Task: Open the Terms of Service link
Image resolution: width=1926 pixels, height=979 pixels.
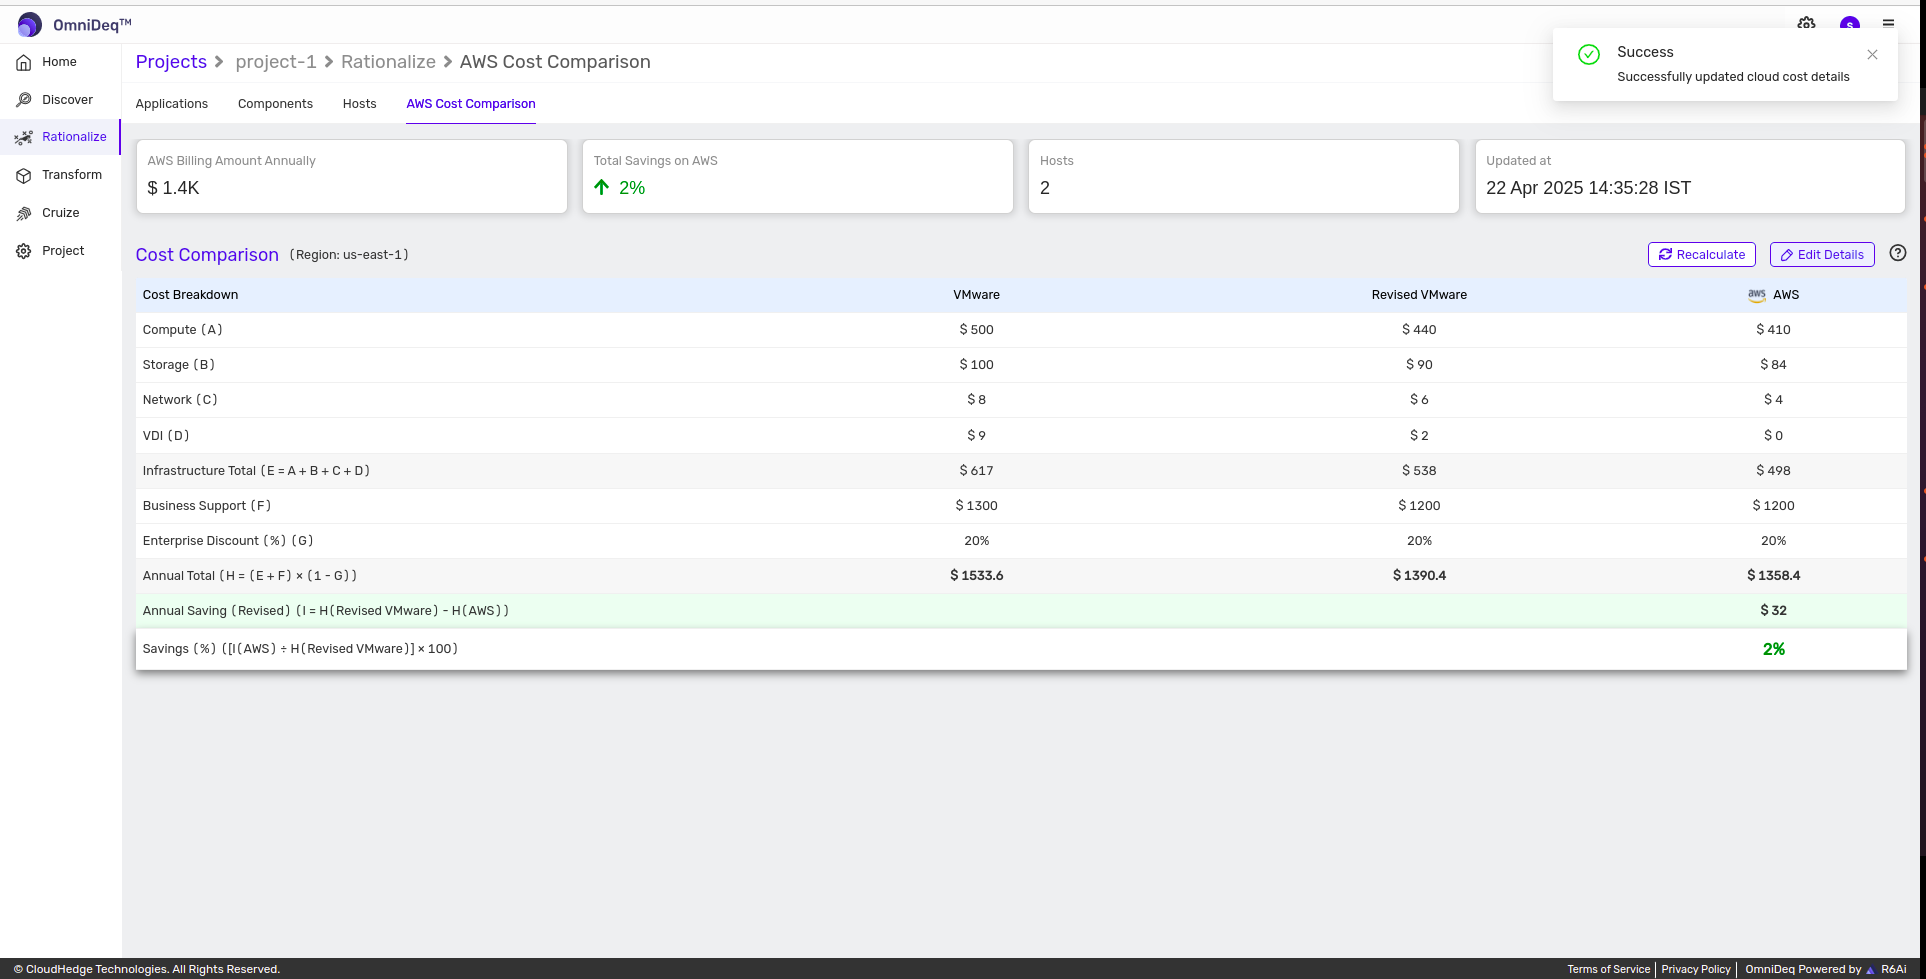Action: pos(1608,969)
